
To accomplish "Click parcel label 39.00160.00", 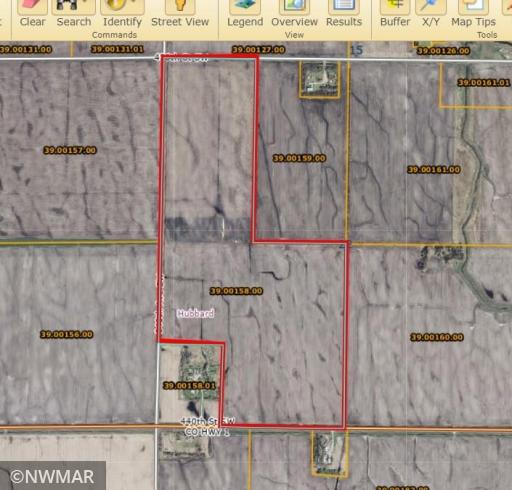I will click(x=437, y=337).
